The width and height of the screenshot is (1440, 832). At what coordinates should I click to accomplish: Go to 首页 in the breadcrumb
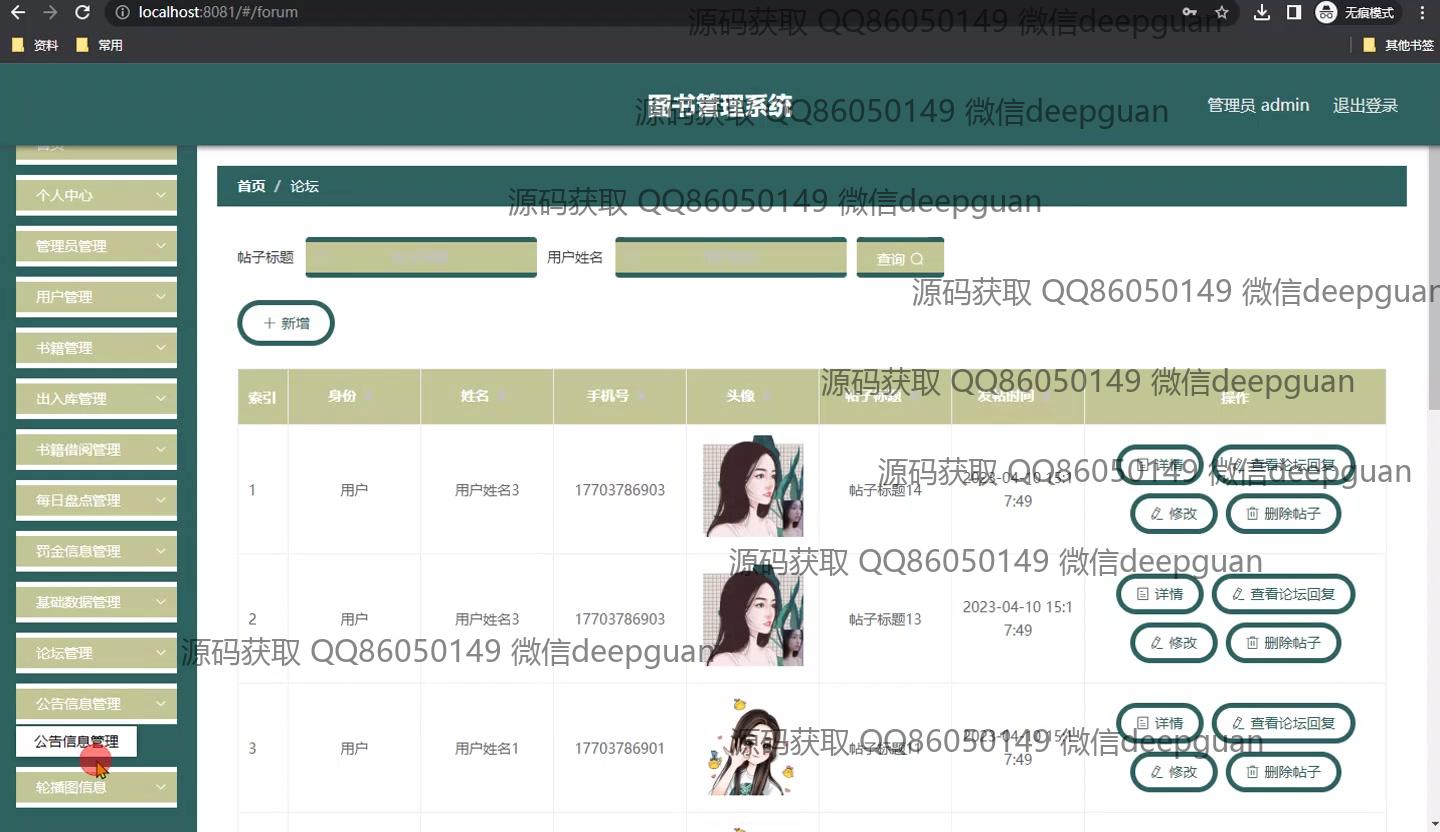pyautogui.click(x=251, y=186)
